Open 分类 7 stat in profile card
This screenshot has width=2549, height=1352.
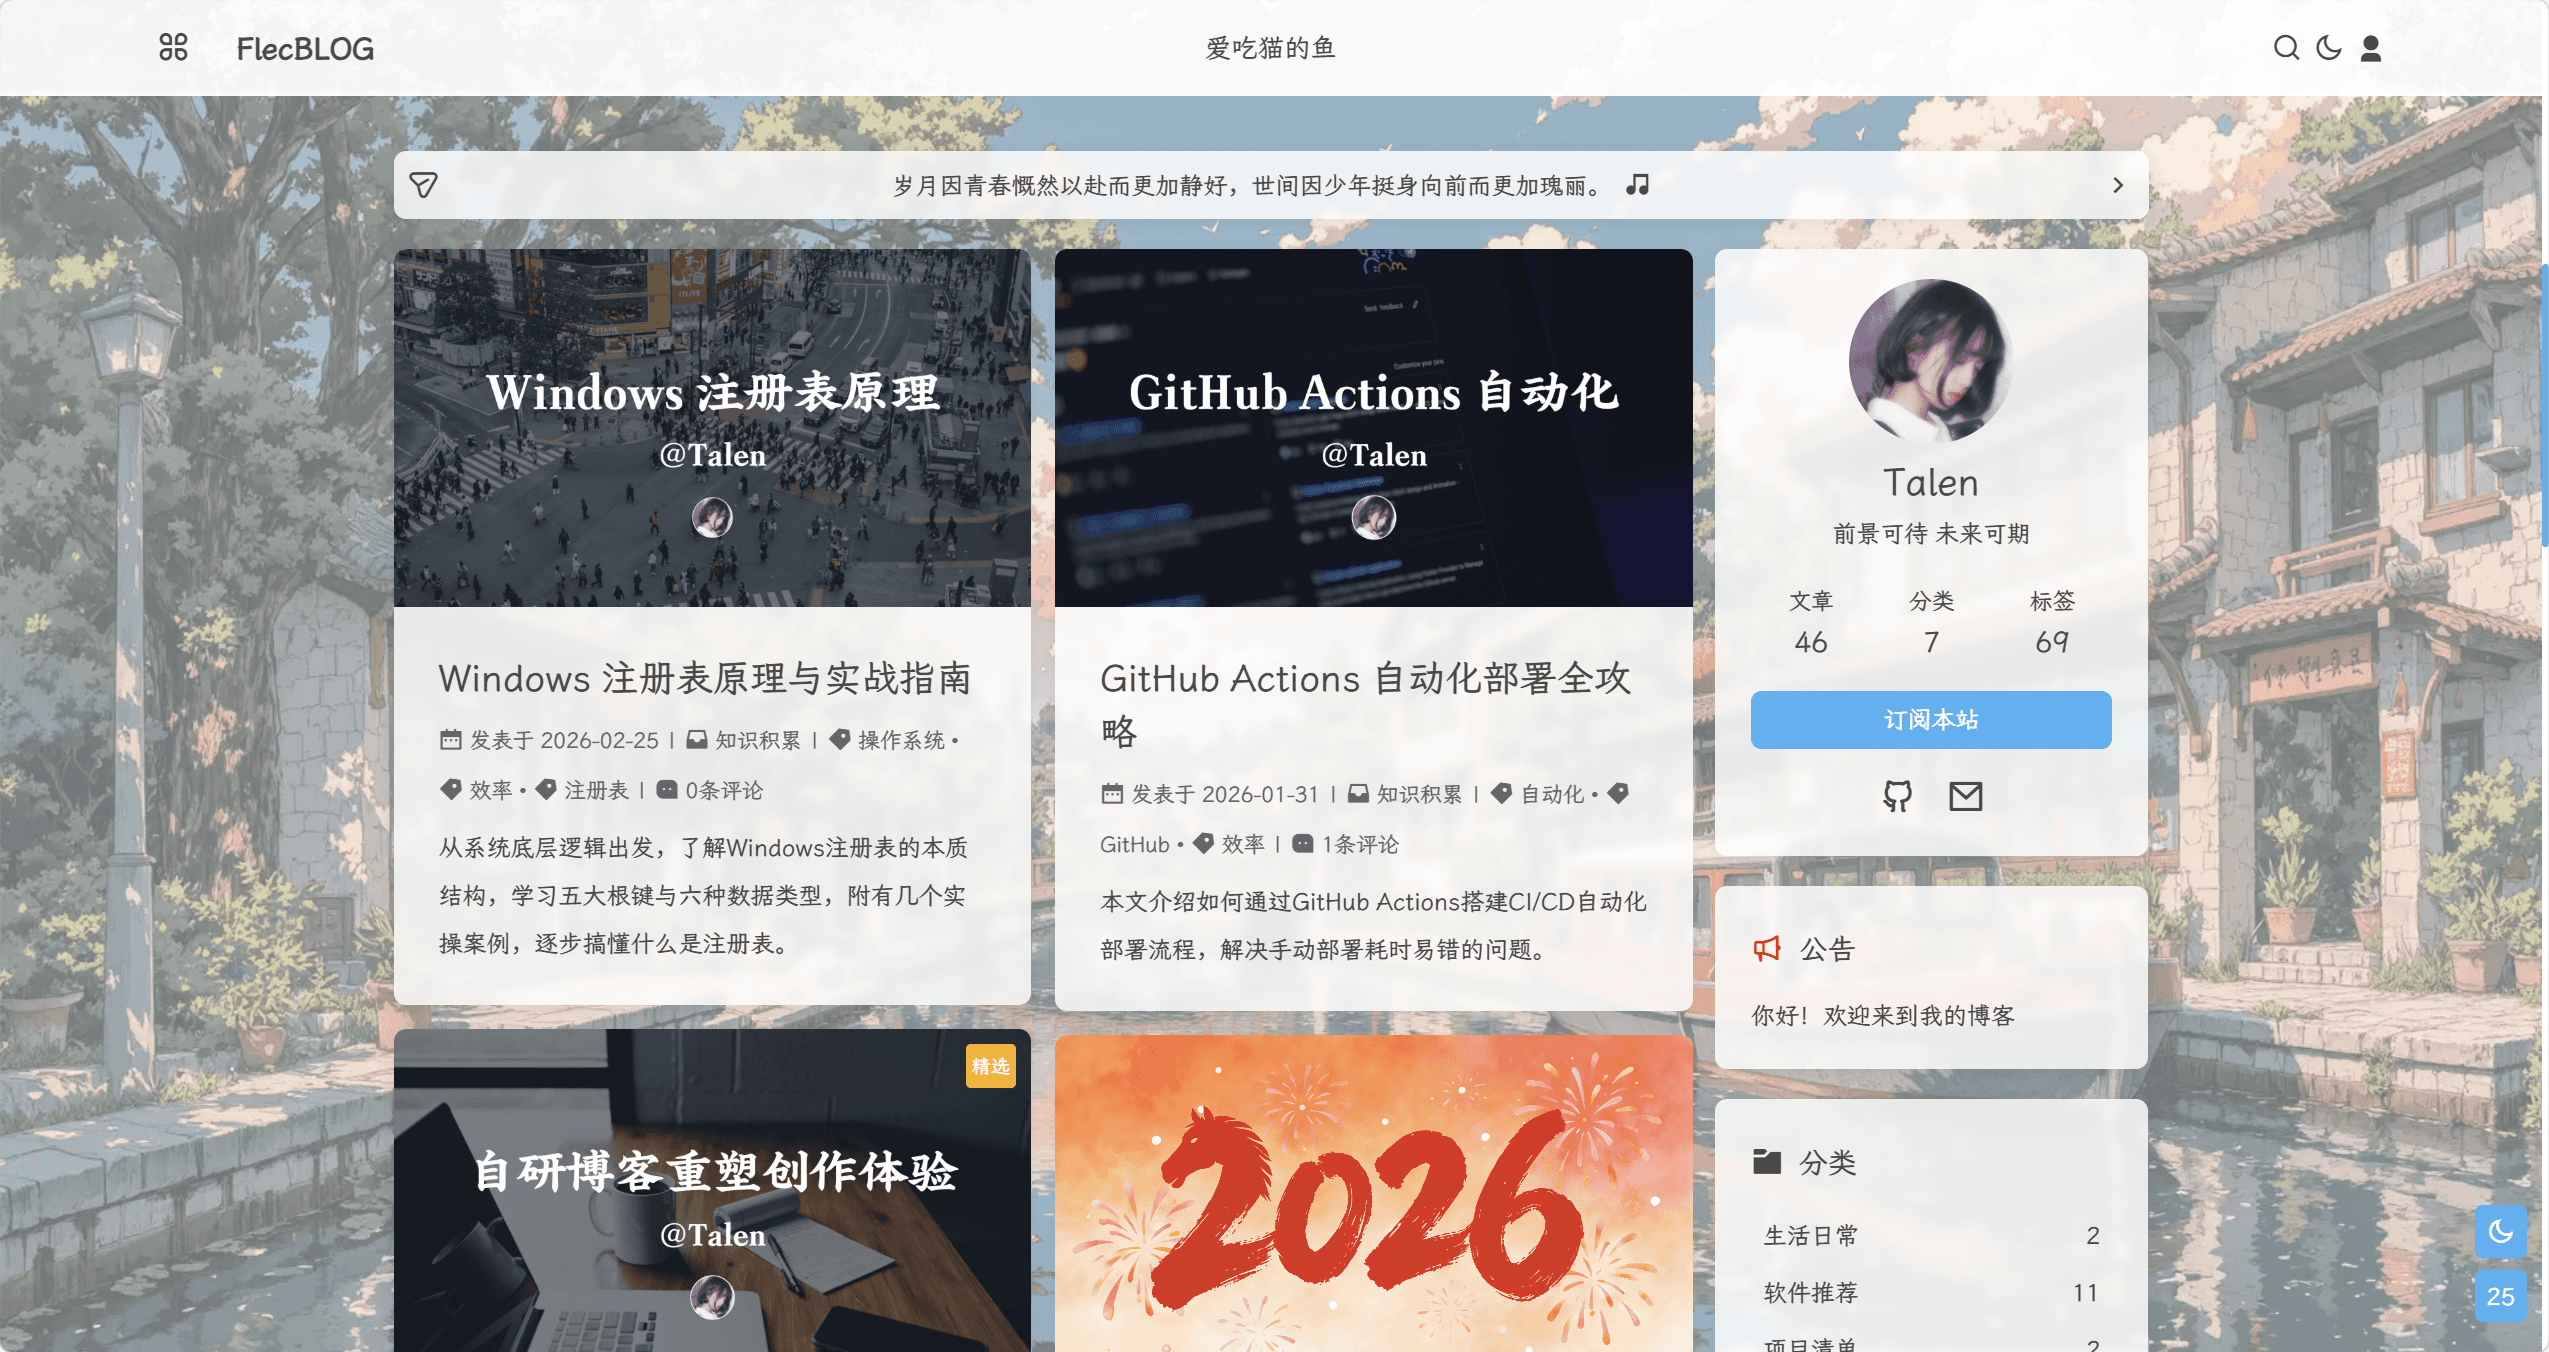1931,622
